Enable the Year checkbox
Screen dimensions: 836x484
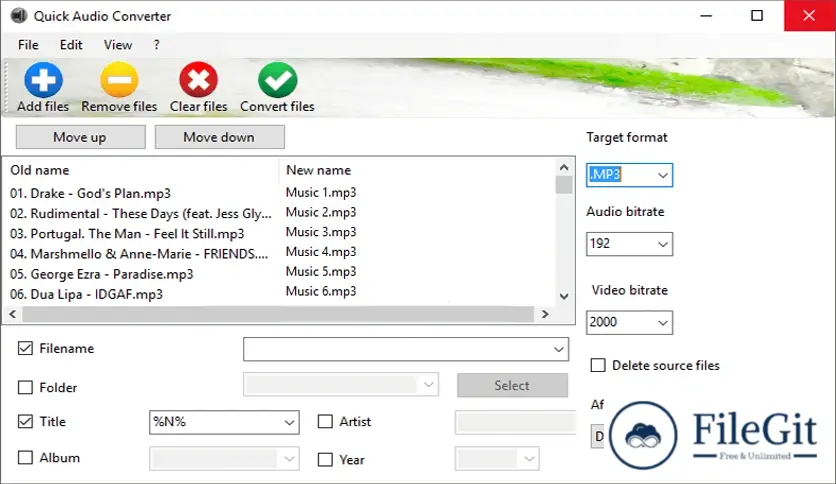pos(325,459)
